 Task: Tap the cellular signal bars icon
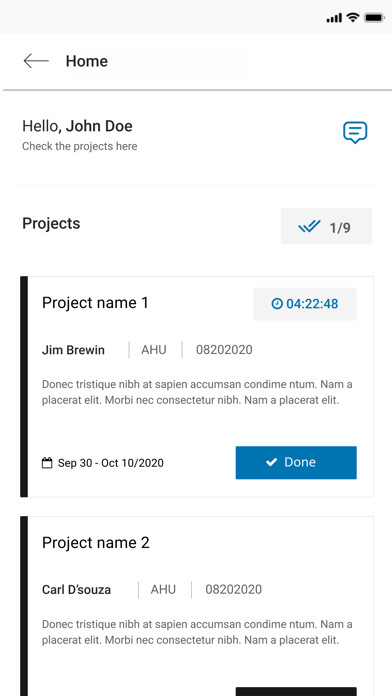coord(334,18)
